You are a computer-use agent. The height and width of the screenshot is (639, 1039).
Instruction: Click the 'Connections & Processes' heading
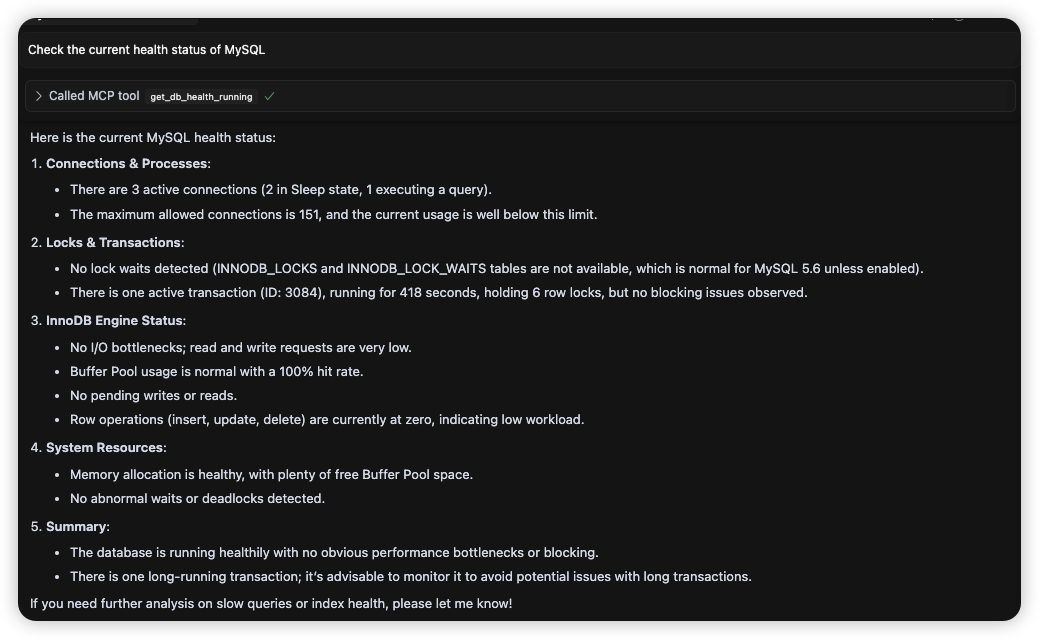pos(127,163)
